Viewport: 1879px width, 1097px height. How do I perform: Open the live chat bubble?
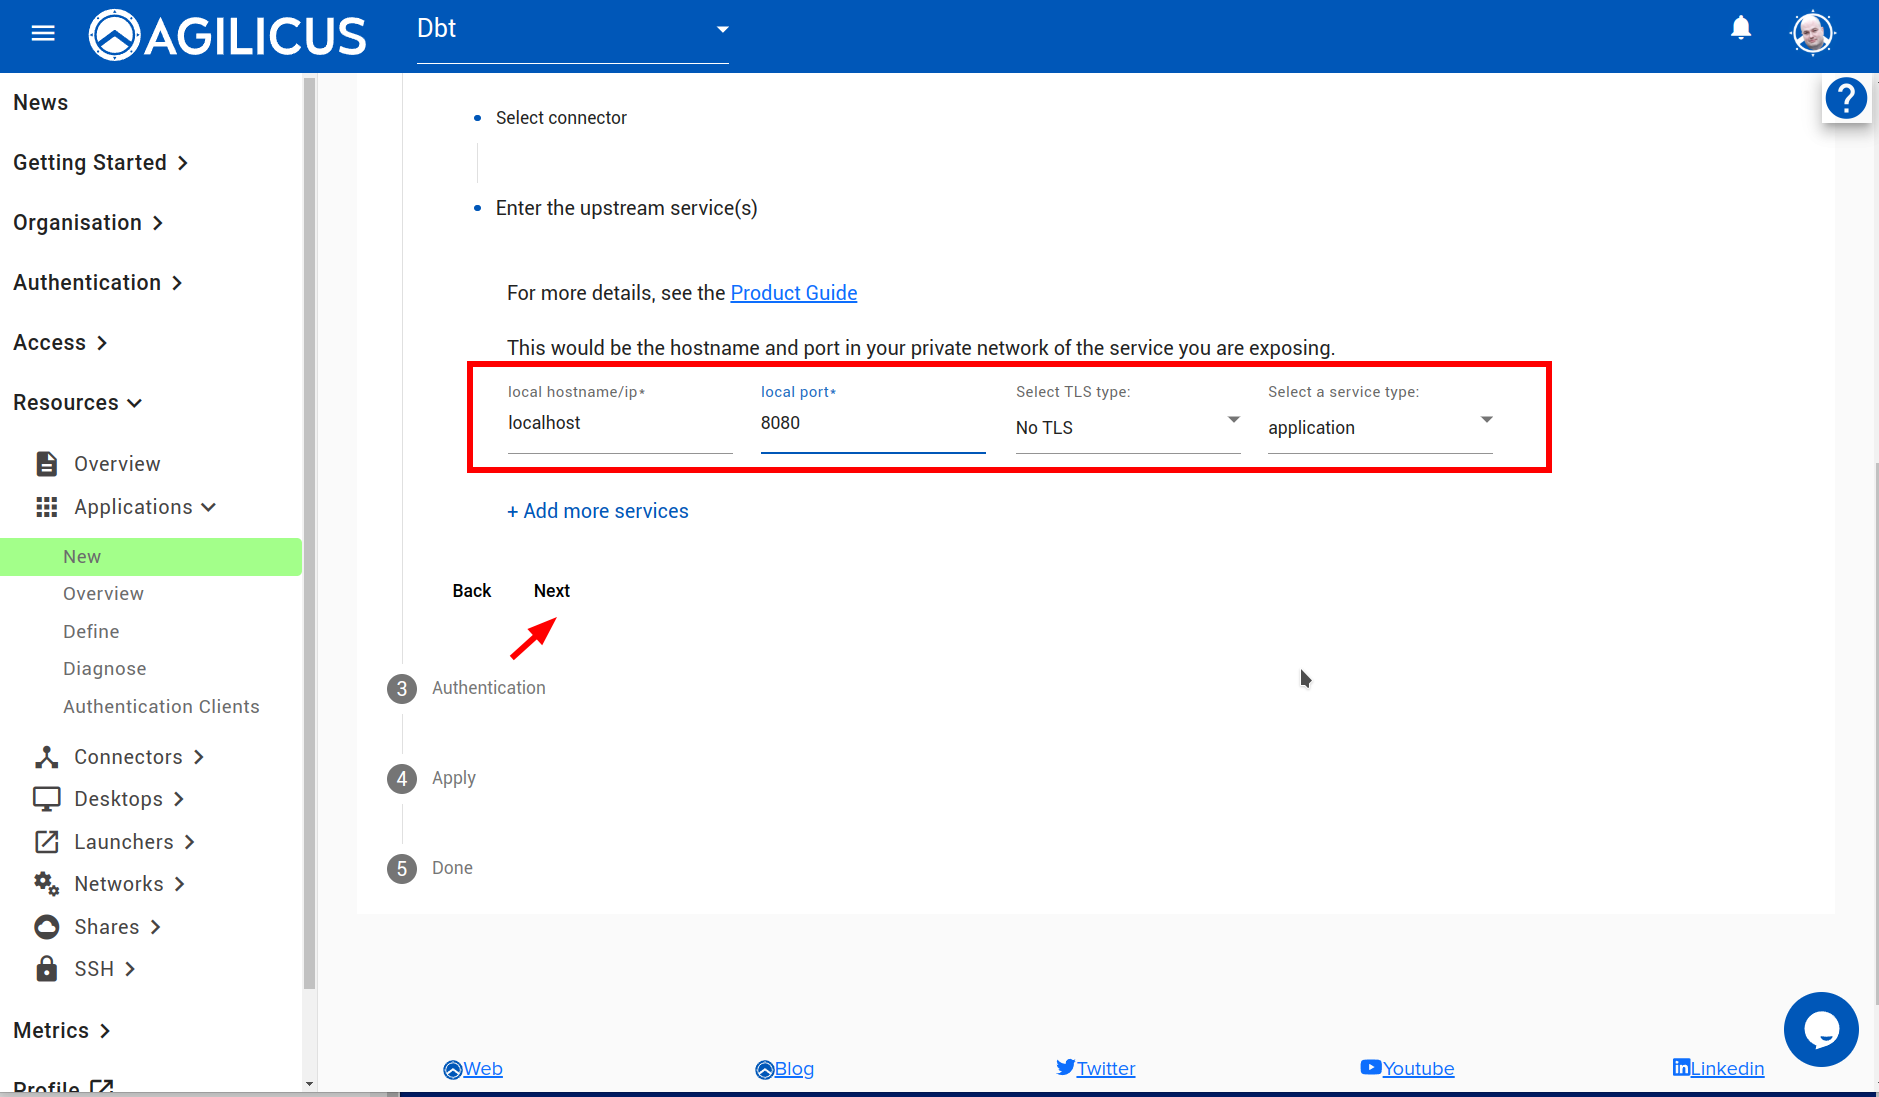coord(1820,1029)
